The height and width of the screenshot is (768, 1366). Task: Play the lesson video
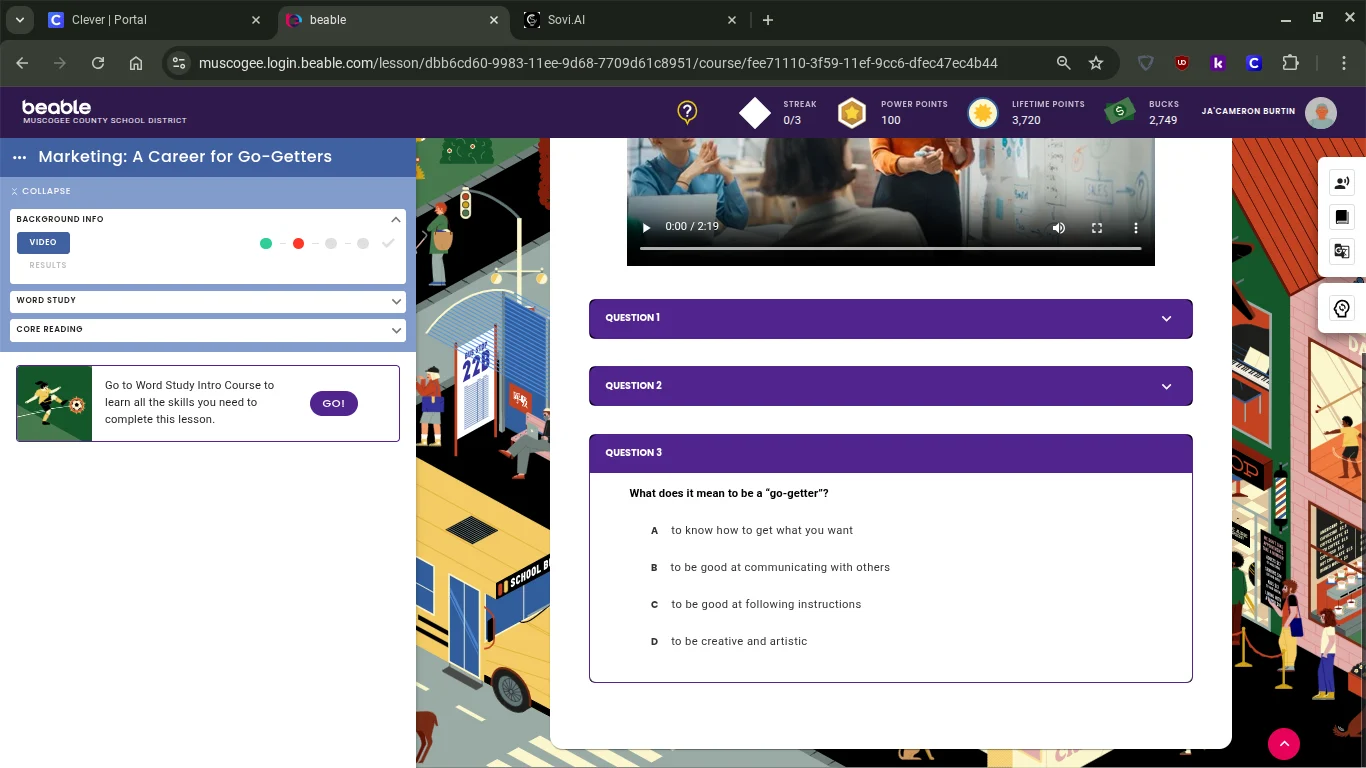click(x=646, y=228)
